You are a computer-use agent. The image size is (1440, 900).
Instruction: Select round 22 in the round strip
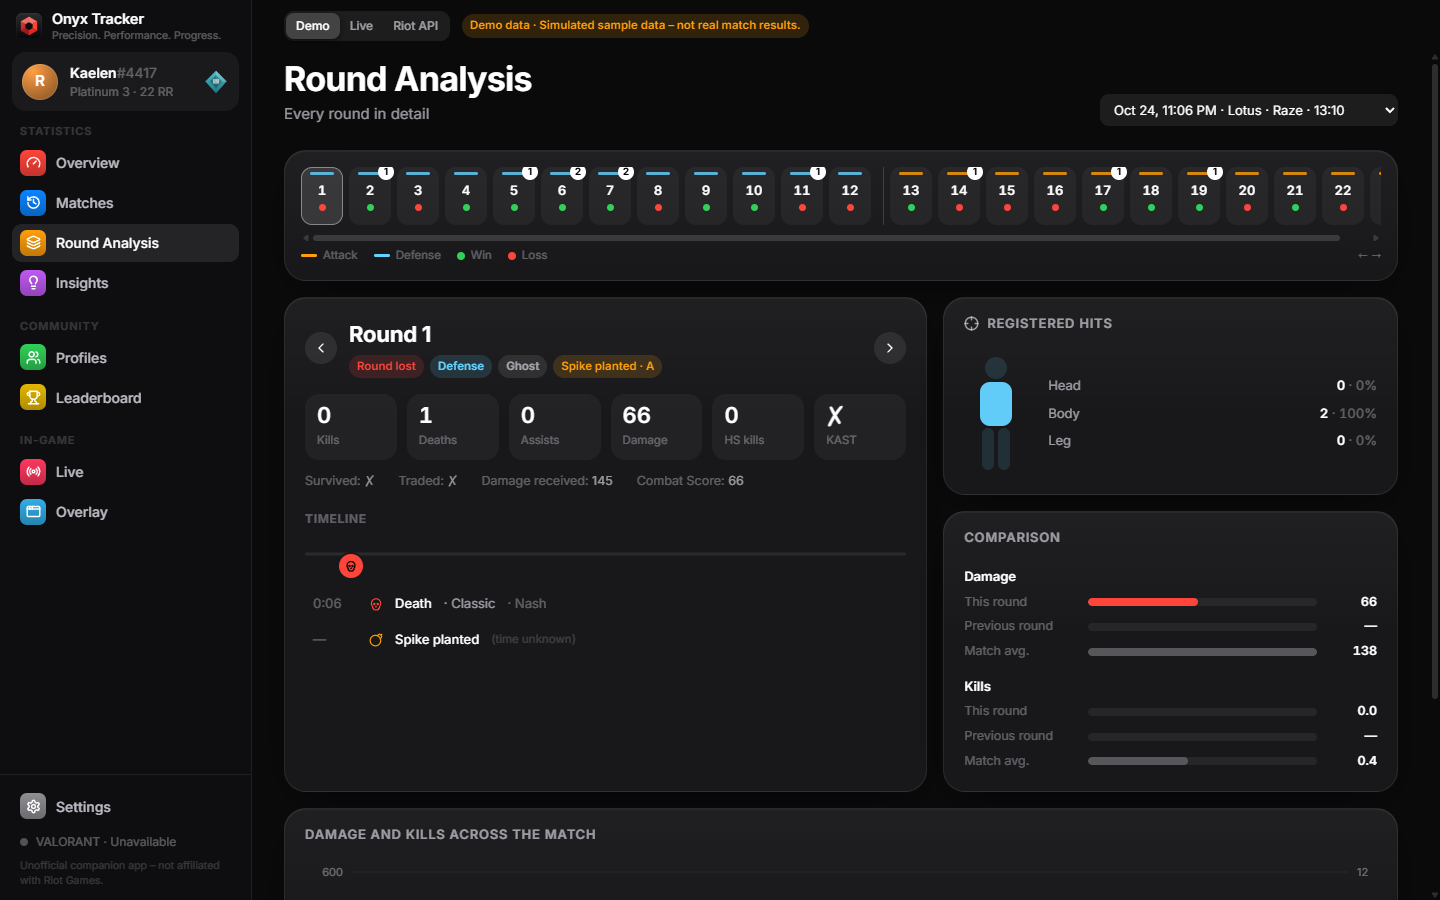(x=1343, y=196)
